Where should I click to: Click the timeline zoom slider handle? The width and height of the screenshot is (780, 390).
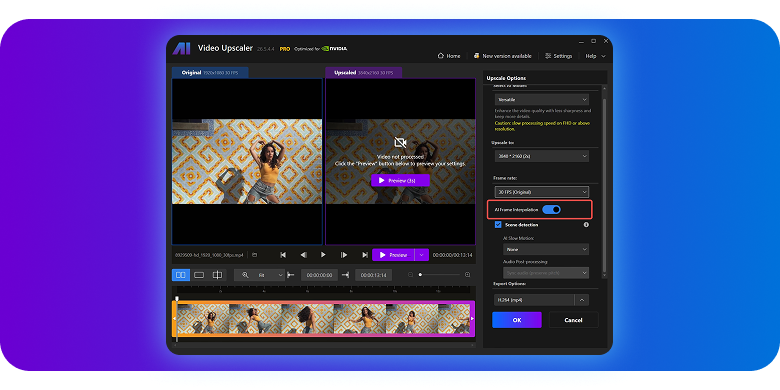click(420, 275)
